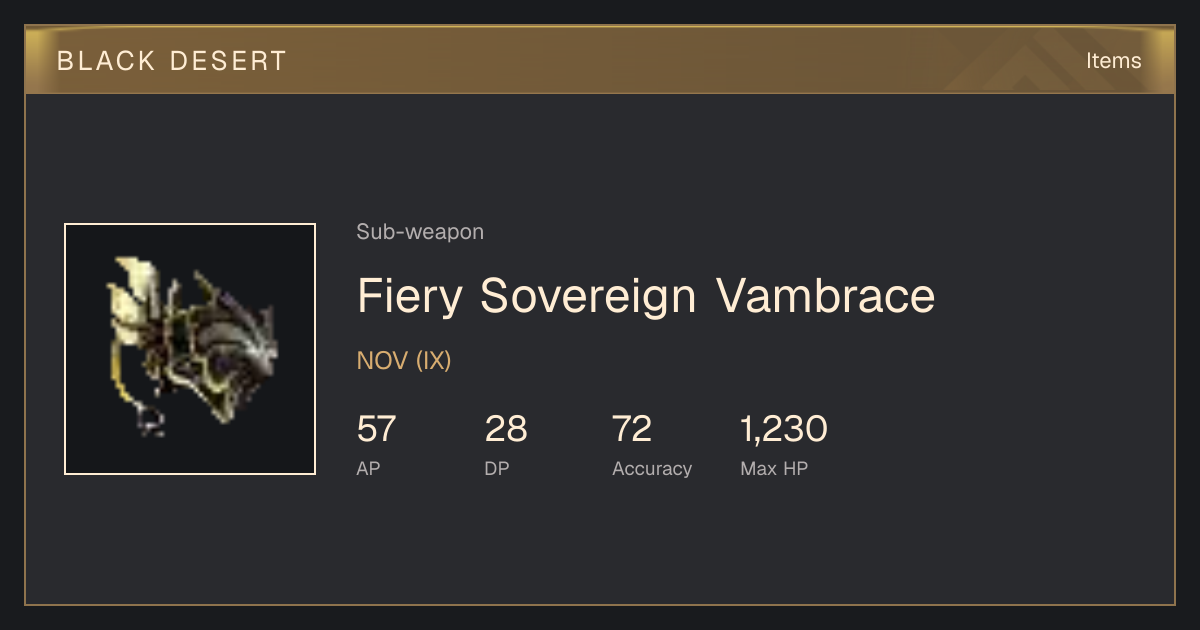Image resolution: width=1200 pixels, height=630 pixels.
Task: Click the empty dark card area below stats
Action: tap(600, 545)
